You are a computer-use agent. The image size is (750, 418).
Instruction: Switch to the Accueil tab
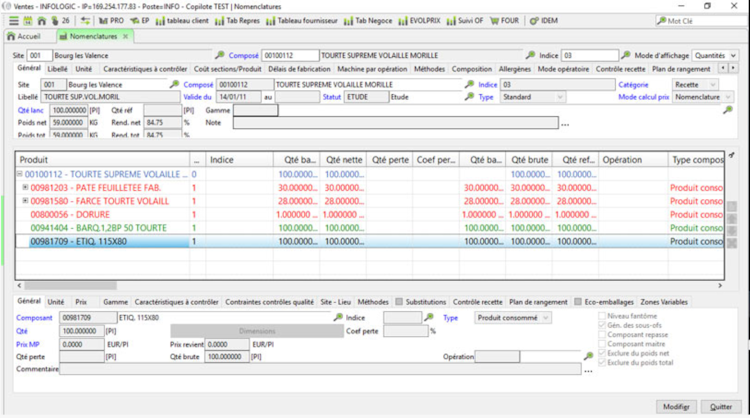[x=24, y=36]
